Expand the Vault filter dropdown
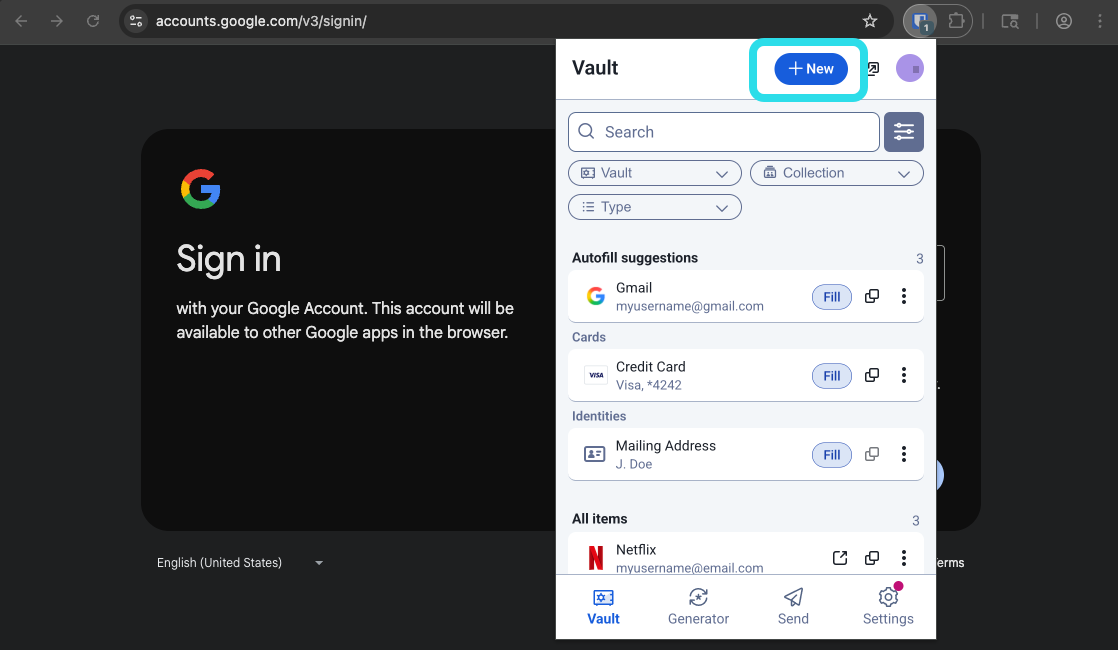Image resolution: width=1118 pixels, height=650 pixels. pos(654,172)
